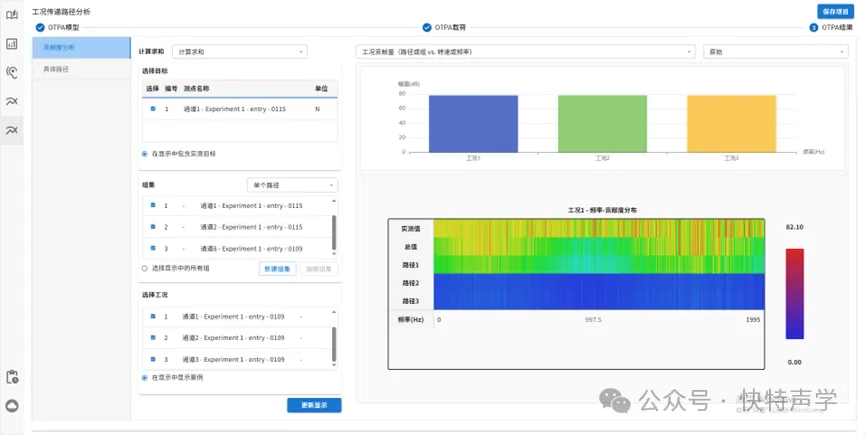This screenshot has height=435, width=865.
Task: Click the 0.00 minimum scale value
Action: 794,362
